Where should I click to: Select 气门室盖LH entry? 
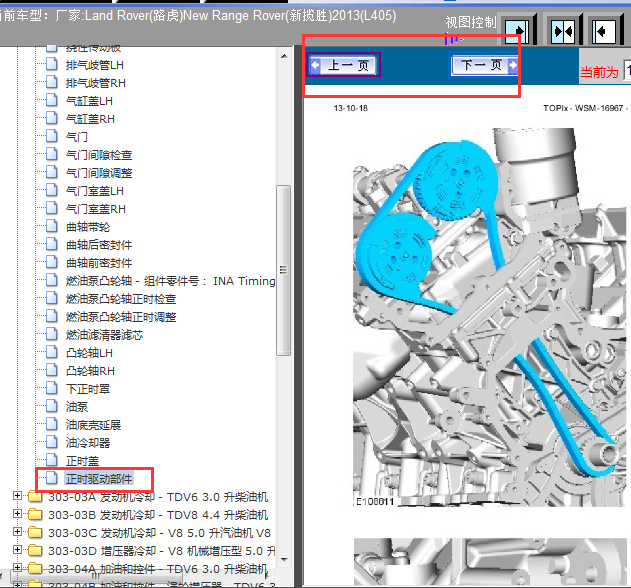(95, 192)
